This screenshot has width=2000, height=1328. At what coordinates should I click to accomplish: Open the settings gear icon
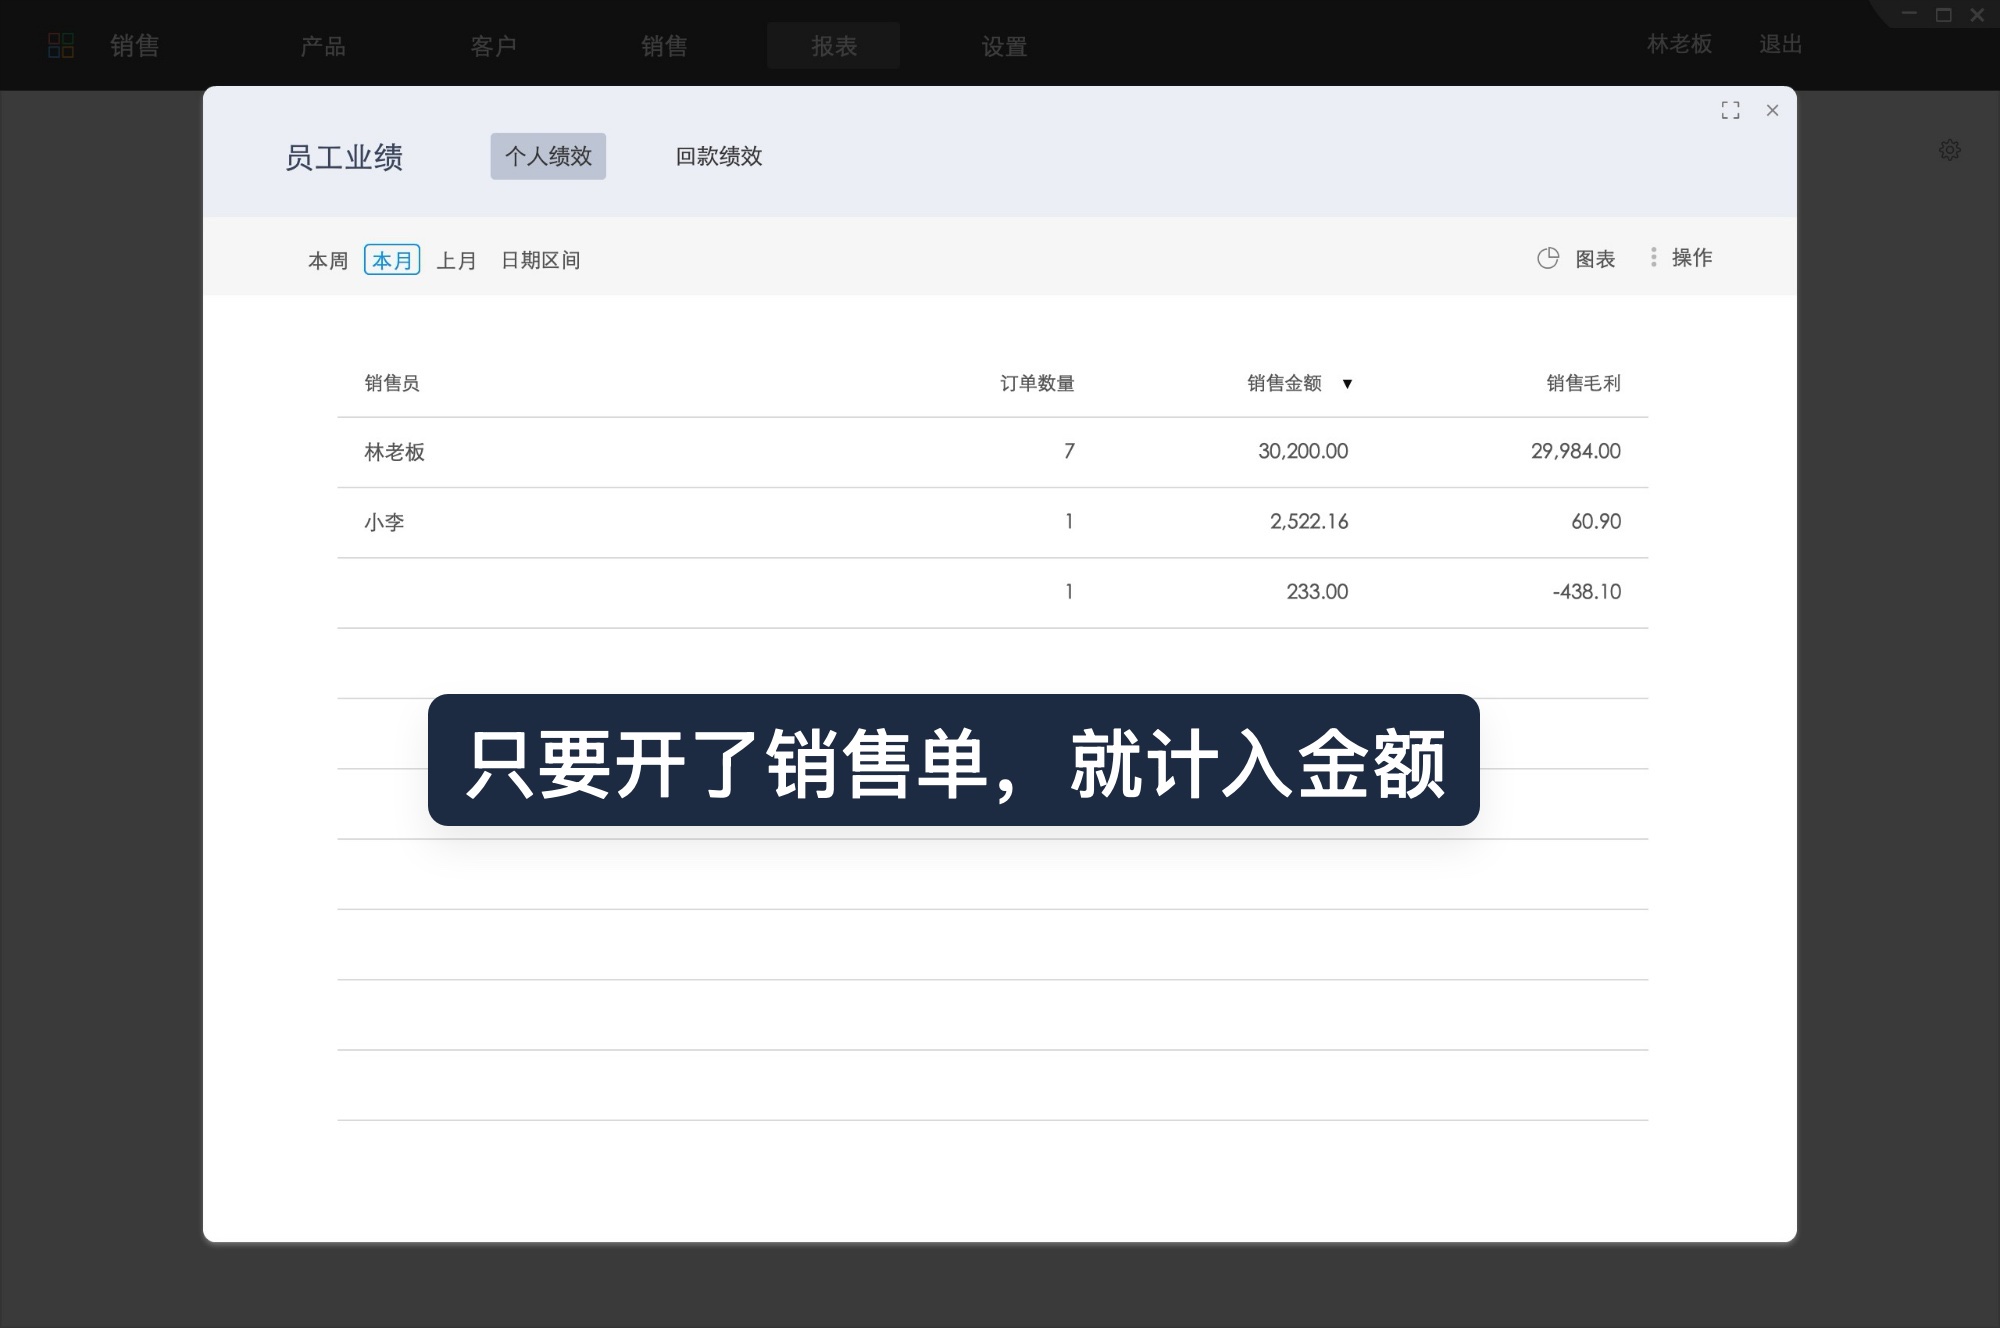(x=1950, y=151)
